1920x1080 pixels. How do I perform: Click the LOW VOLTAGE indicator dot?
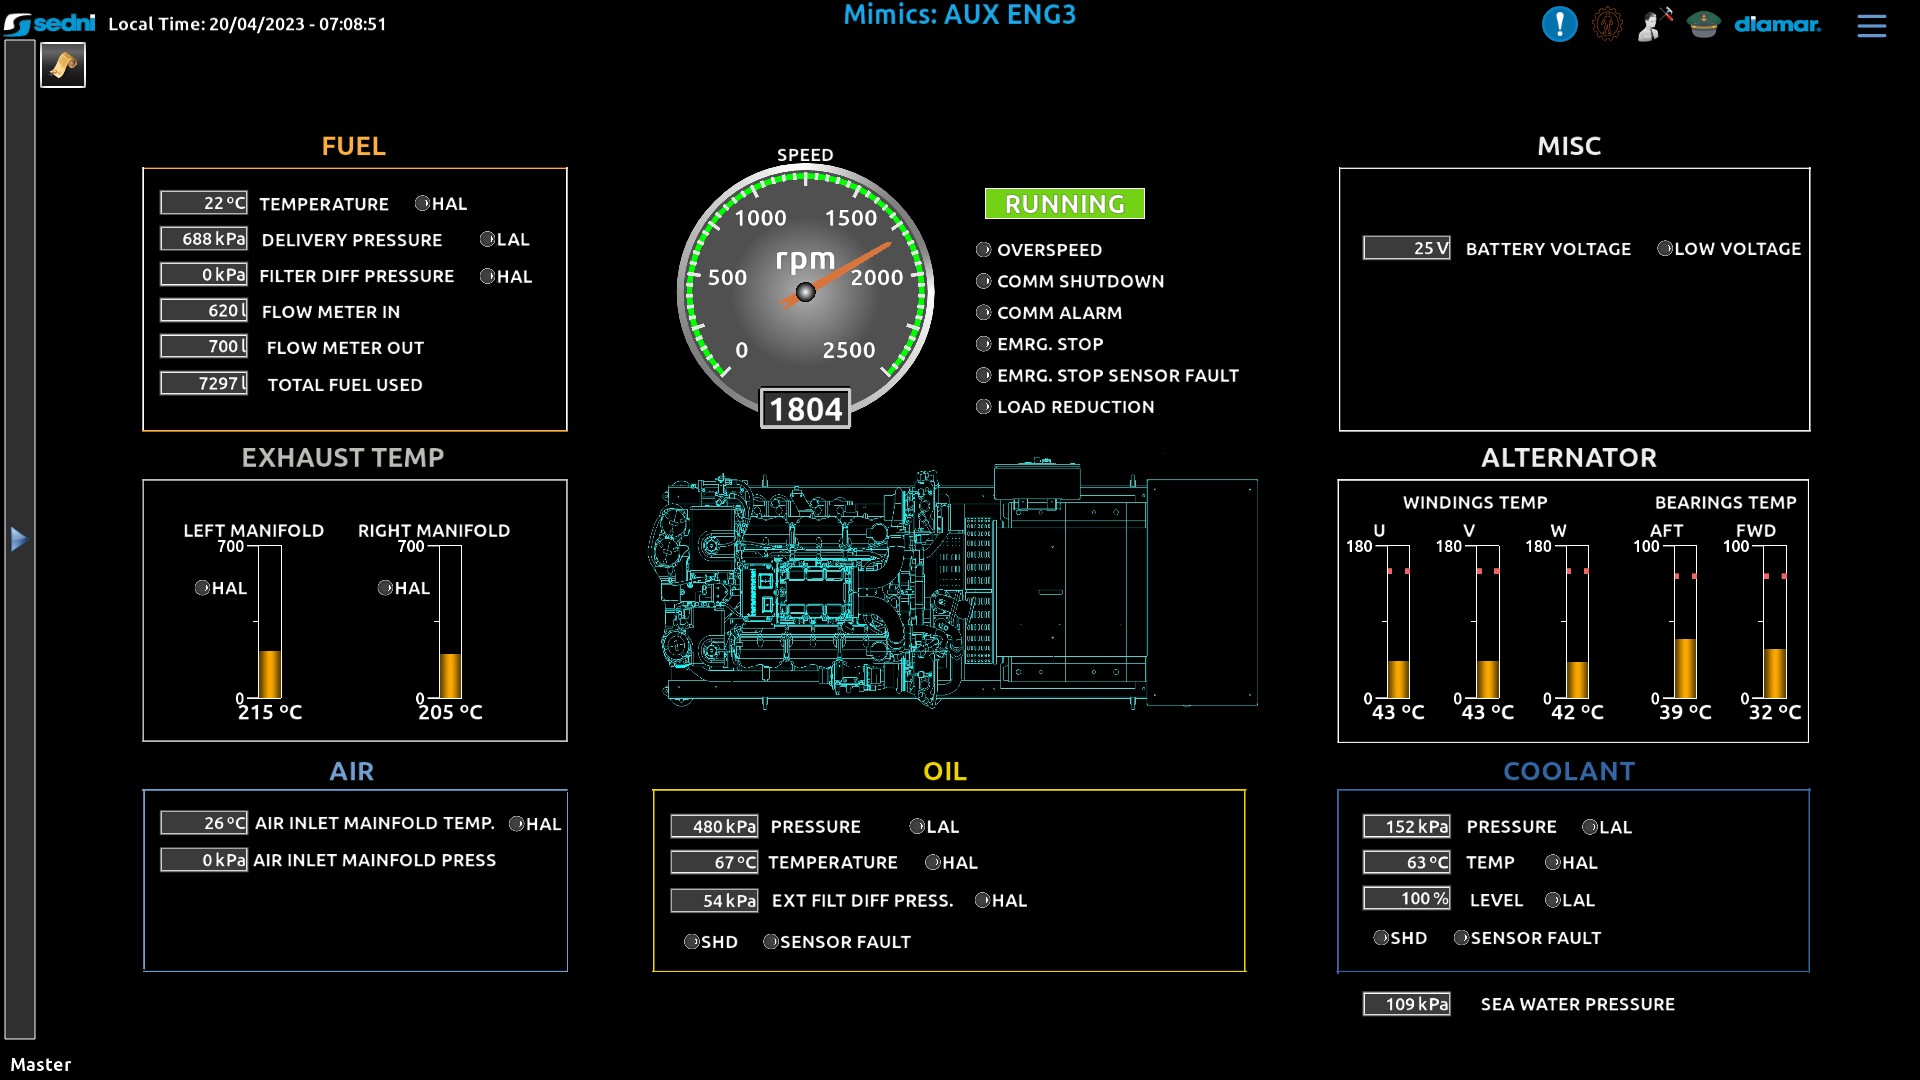click(1664, 248)
